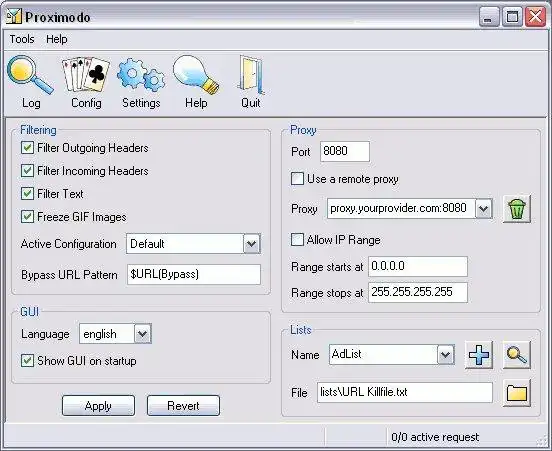Toggle the Filter Incoming Headers checkbox
Screen dimensions: 552x451
(27, 171)
